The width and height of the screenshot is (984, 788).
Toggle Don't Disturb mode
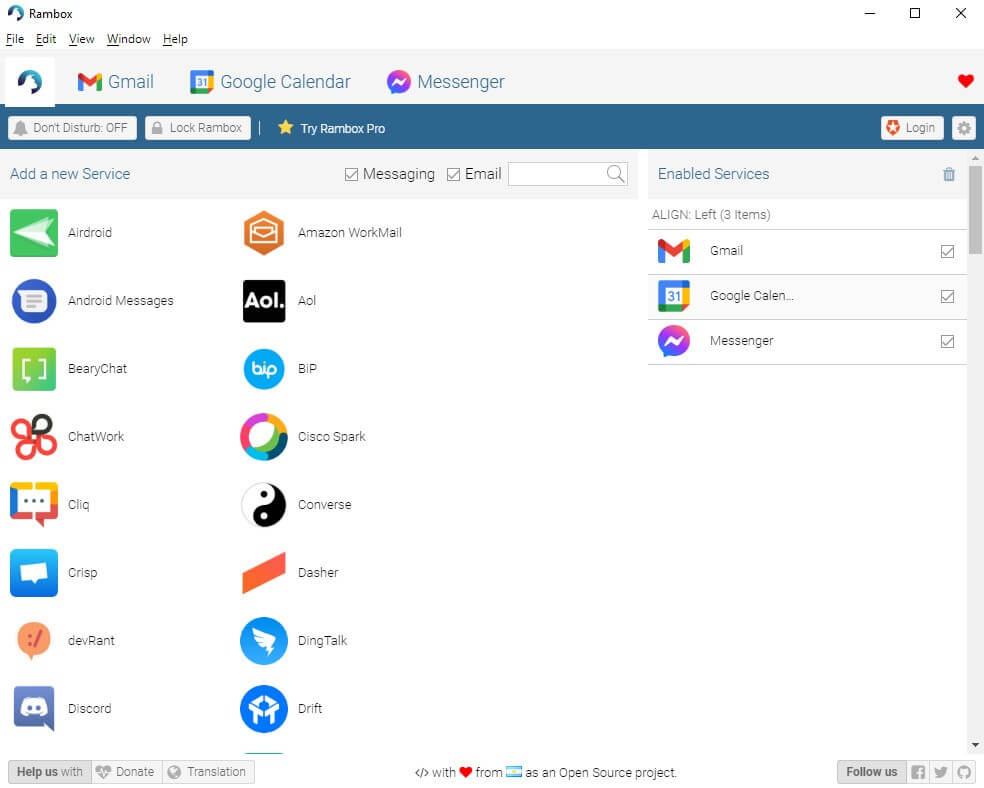[72, 128]
